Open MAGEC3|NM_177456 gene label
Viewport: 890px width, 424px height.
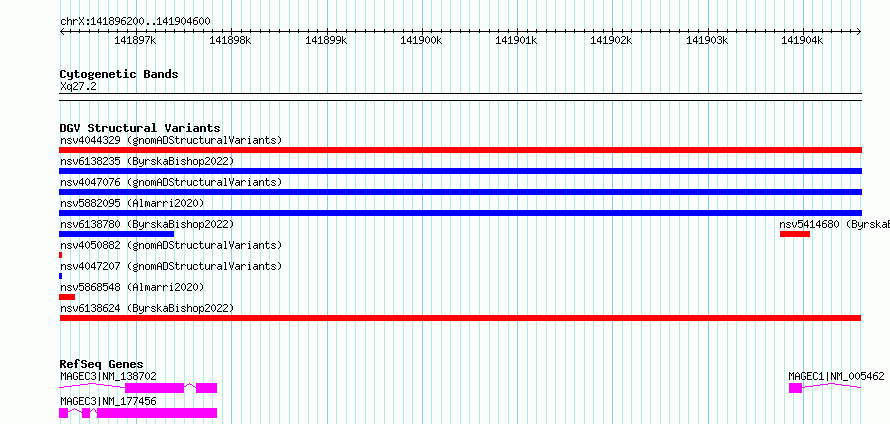tap(108, 402)
